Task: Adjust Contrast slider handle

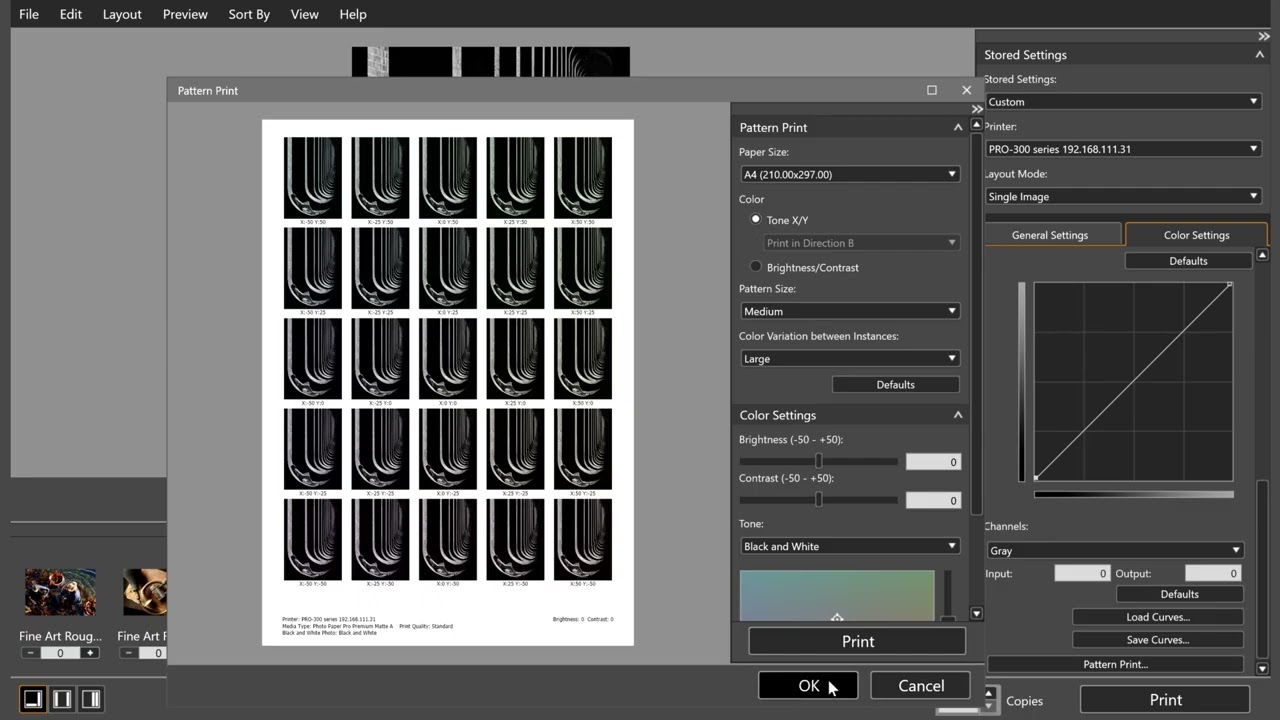Action: (819, 500)
